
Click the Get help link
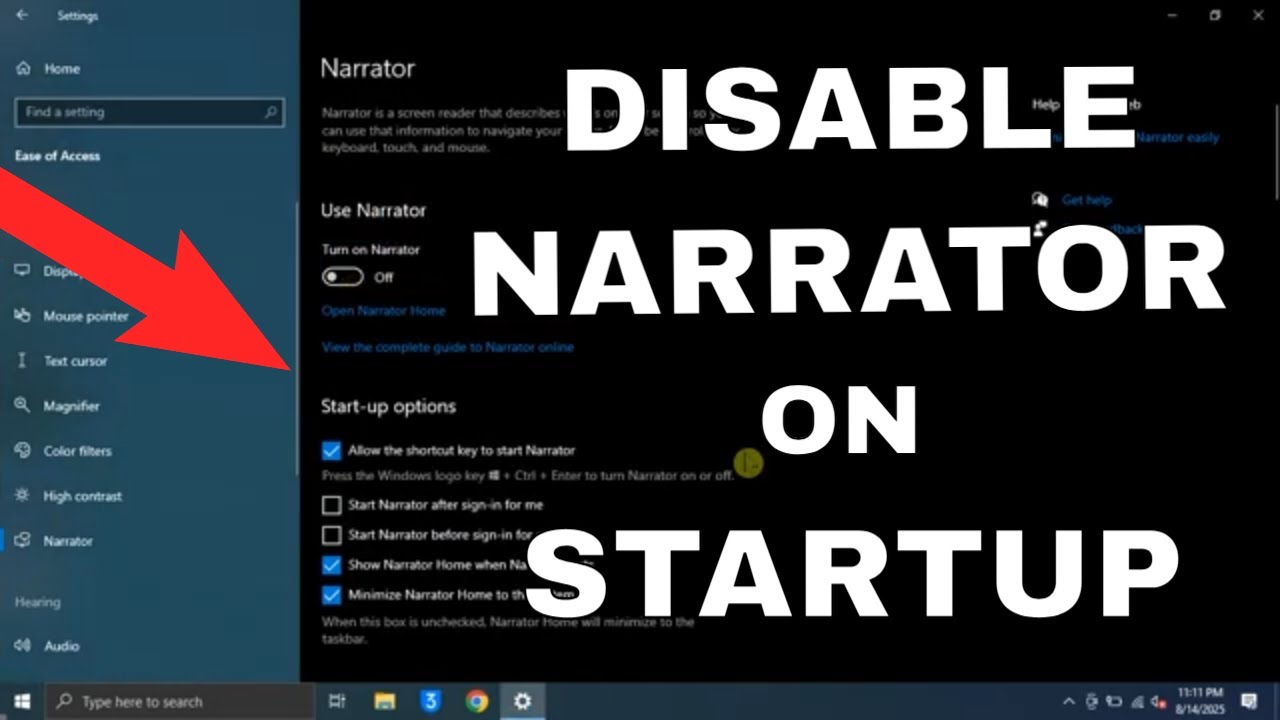(1086, 200)
